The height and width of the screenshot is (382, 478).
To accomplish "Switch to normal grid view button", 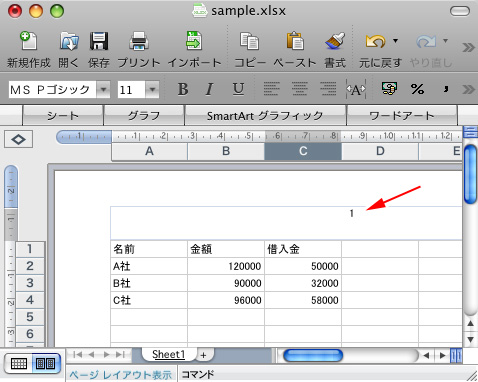I will (x=19, y=363).
